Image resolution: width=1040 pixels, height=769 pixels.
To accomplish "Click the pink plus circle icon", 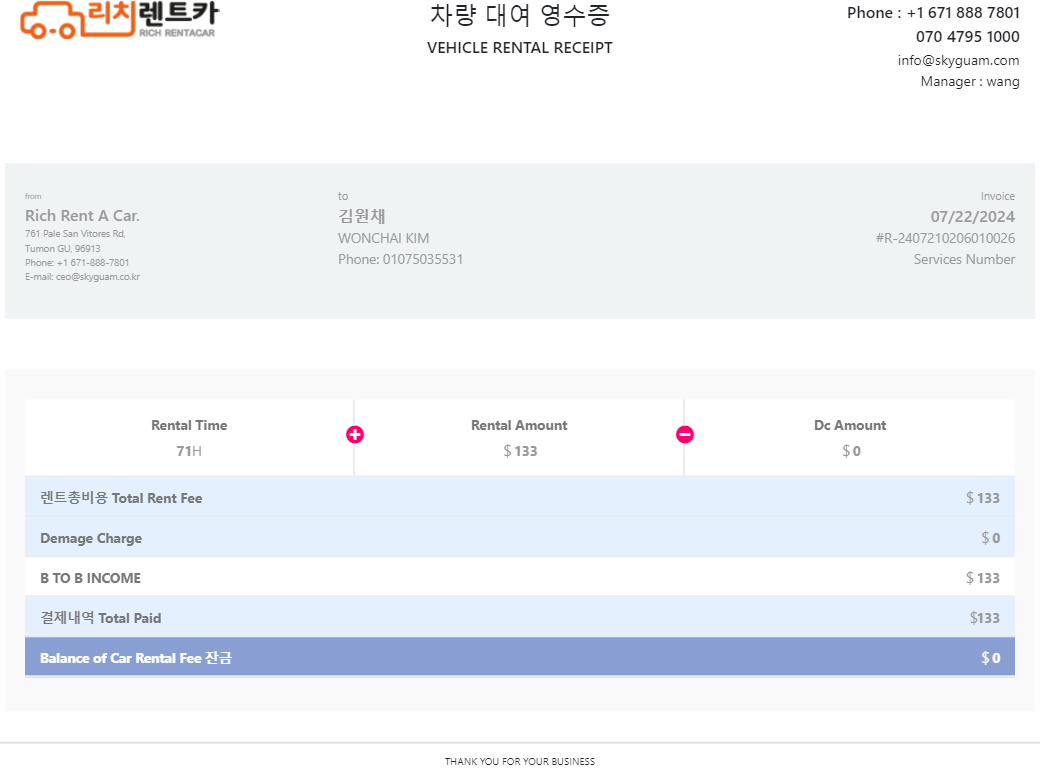I will 355,435.
